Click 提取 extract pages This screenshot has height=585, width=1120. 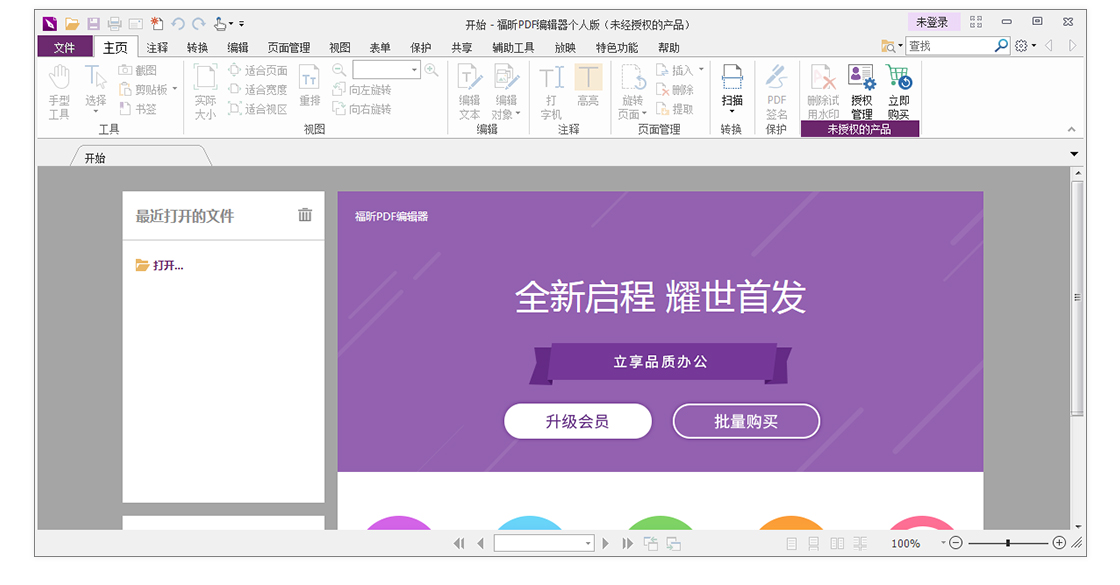[675, 109]
